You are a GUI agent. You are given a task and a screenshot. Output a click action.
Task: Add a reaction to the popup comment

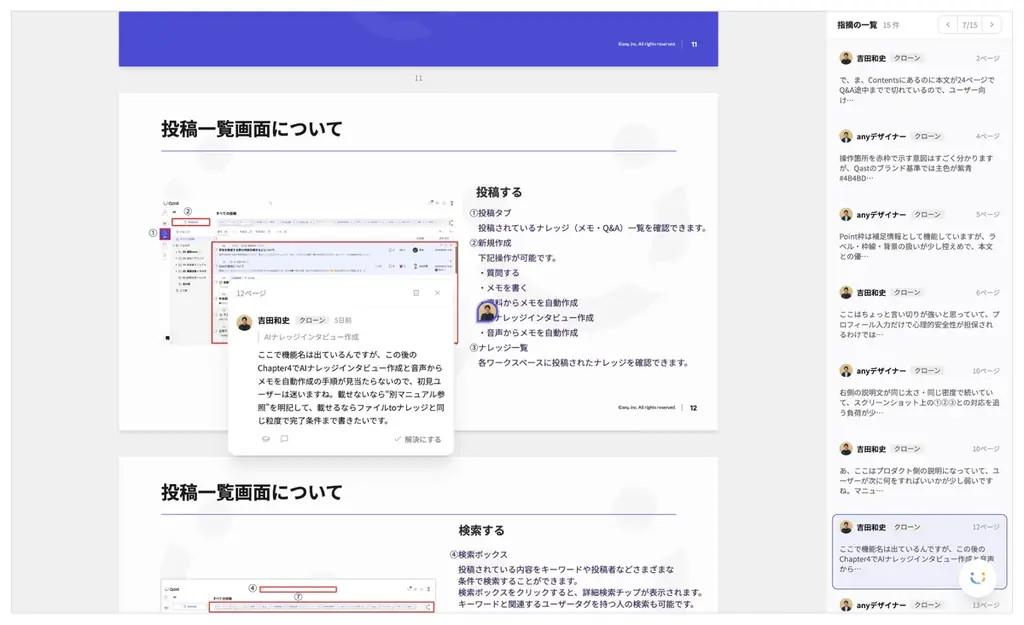[x=266, y=439]
